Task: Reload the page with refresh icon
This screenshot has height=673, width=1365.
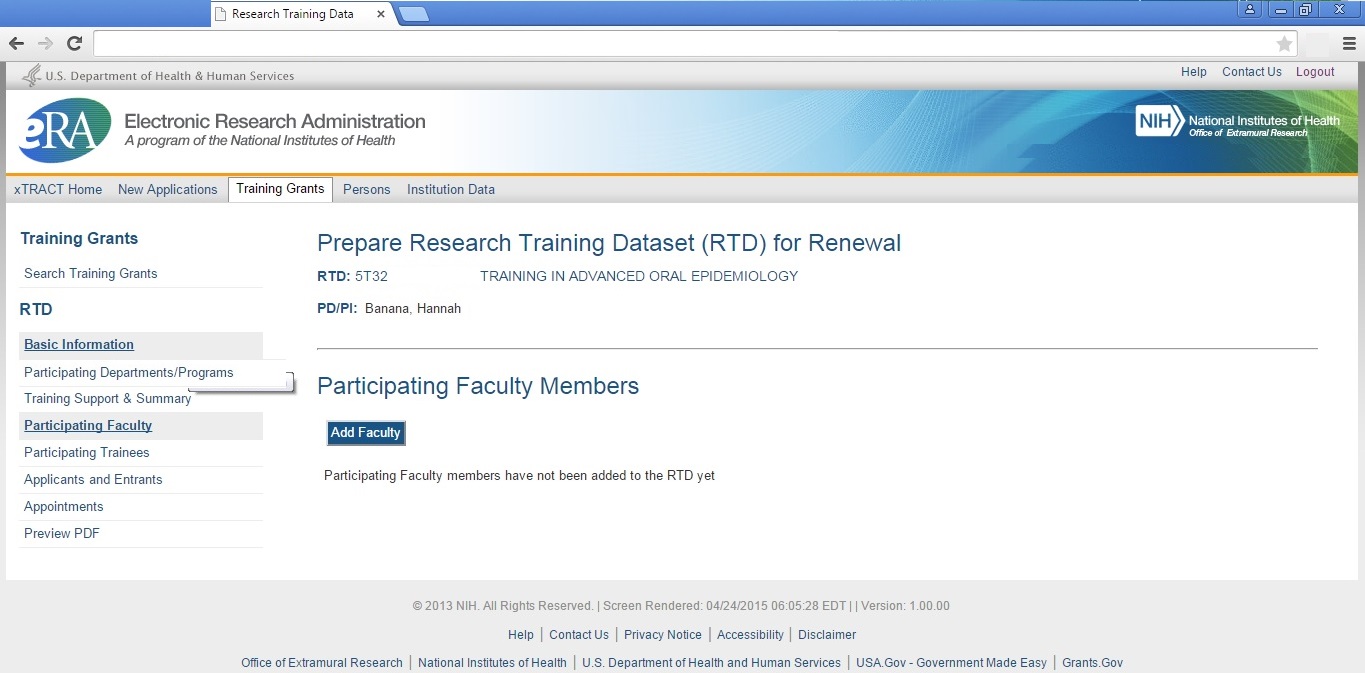Action: point(74,43)
